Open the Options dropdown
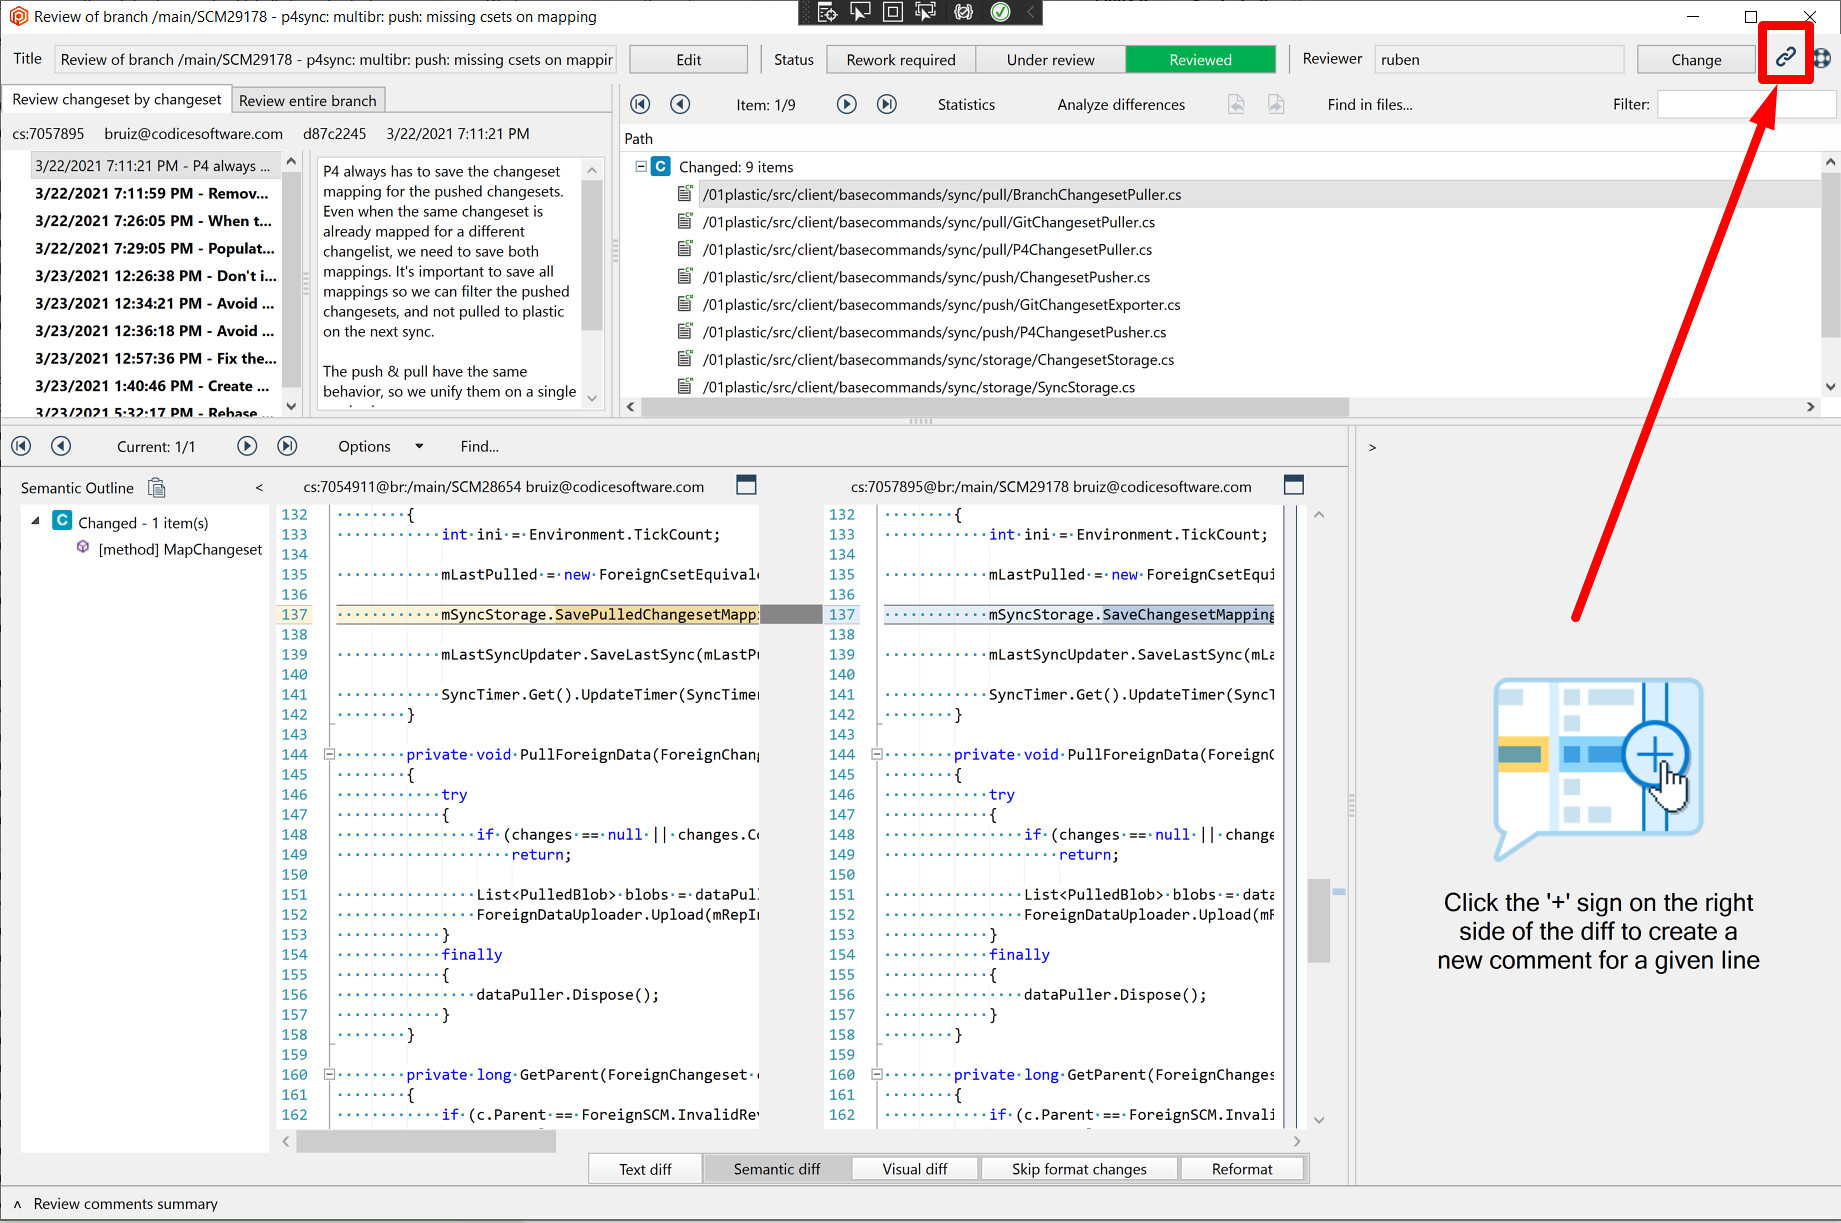 (378, 446)
